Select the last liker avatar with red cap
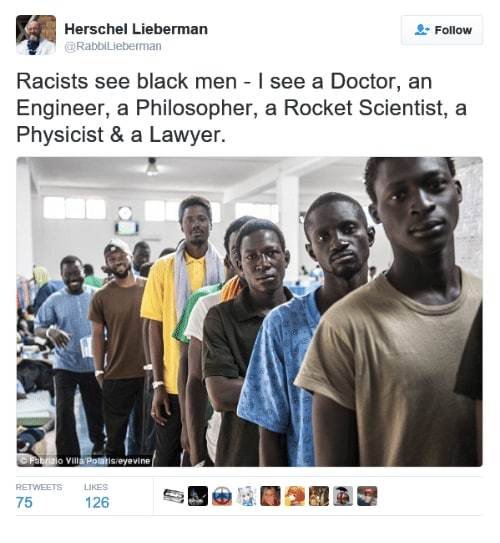The image size is (500, 543). (x=367, y=496)
